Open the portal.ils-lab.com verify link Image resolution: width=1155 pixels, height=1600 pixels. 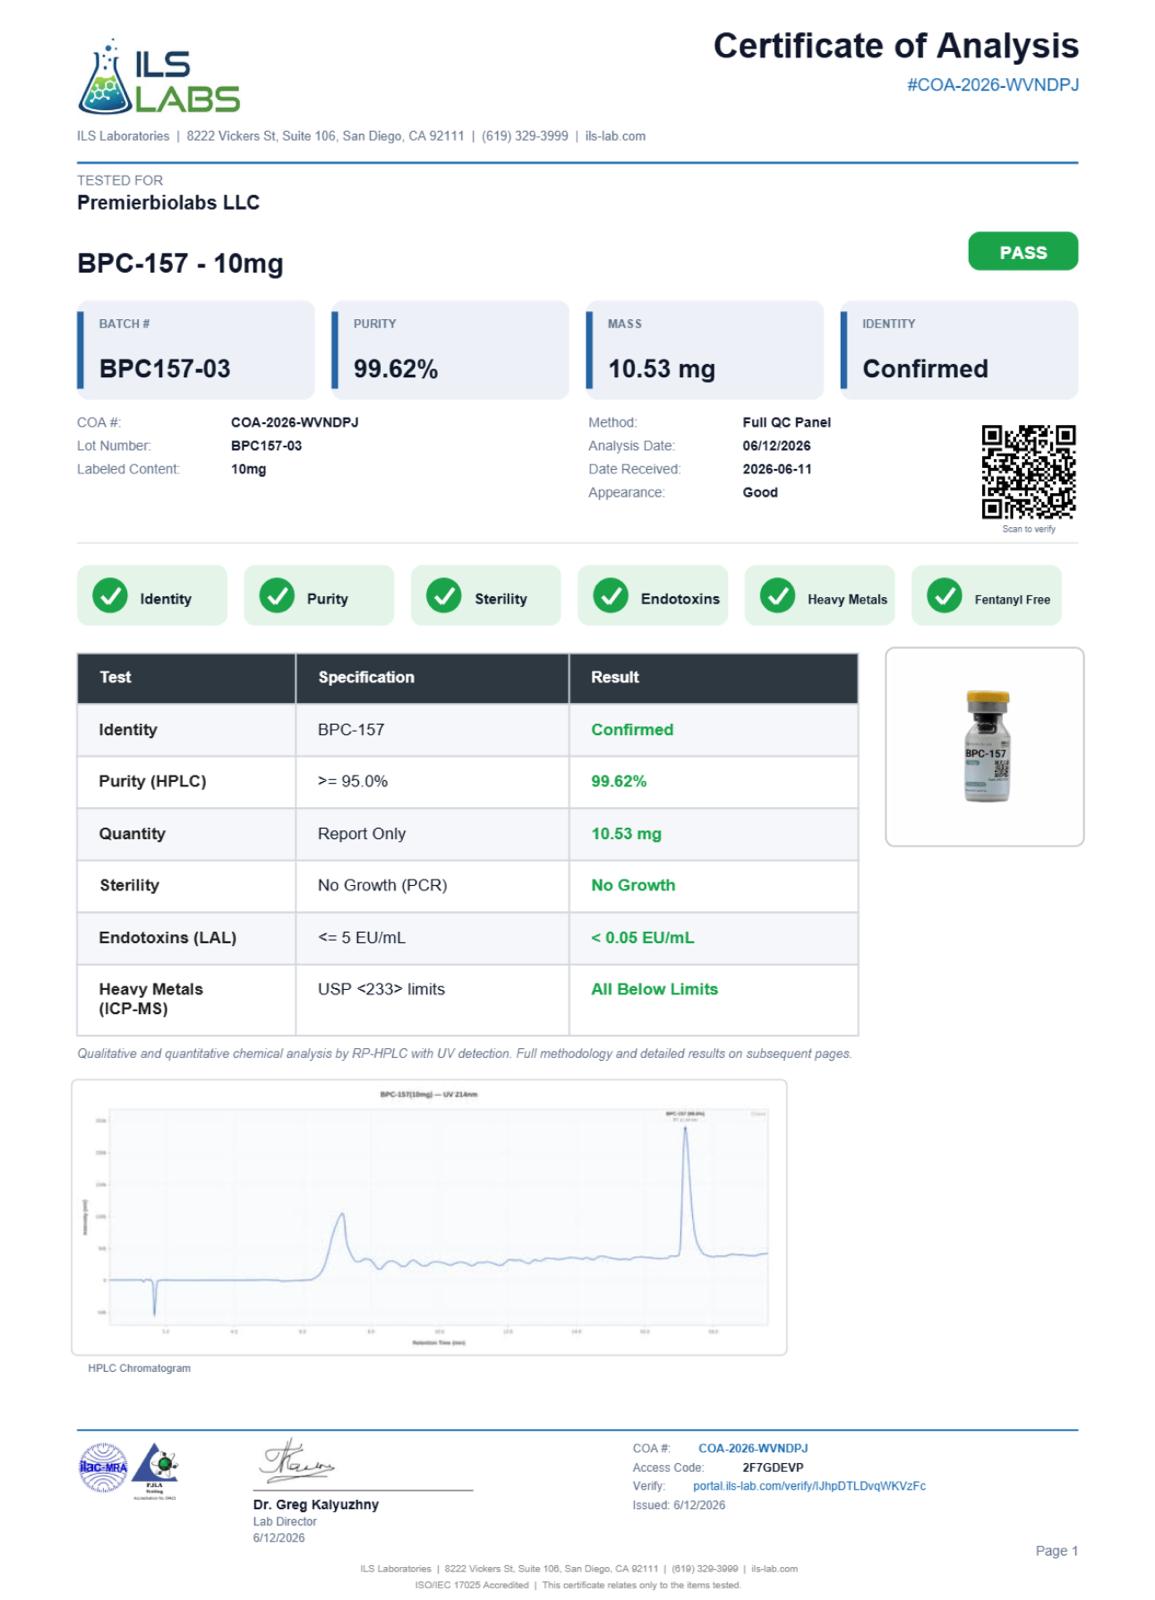point(809,1486)
